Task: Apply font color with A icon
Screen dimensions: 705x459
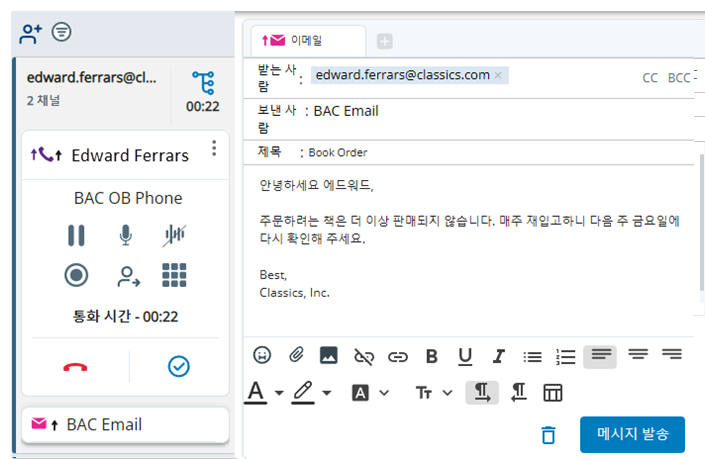Action: (256, 392)
